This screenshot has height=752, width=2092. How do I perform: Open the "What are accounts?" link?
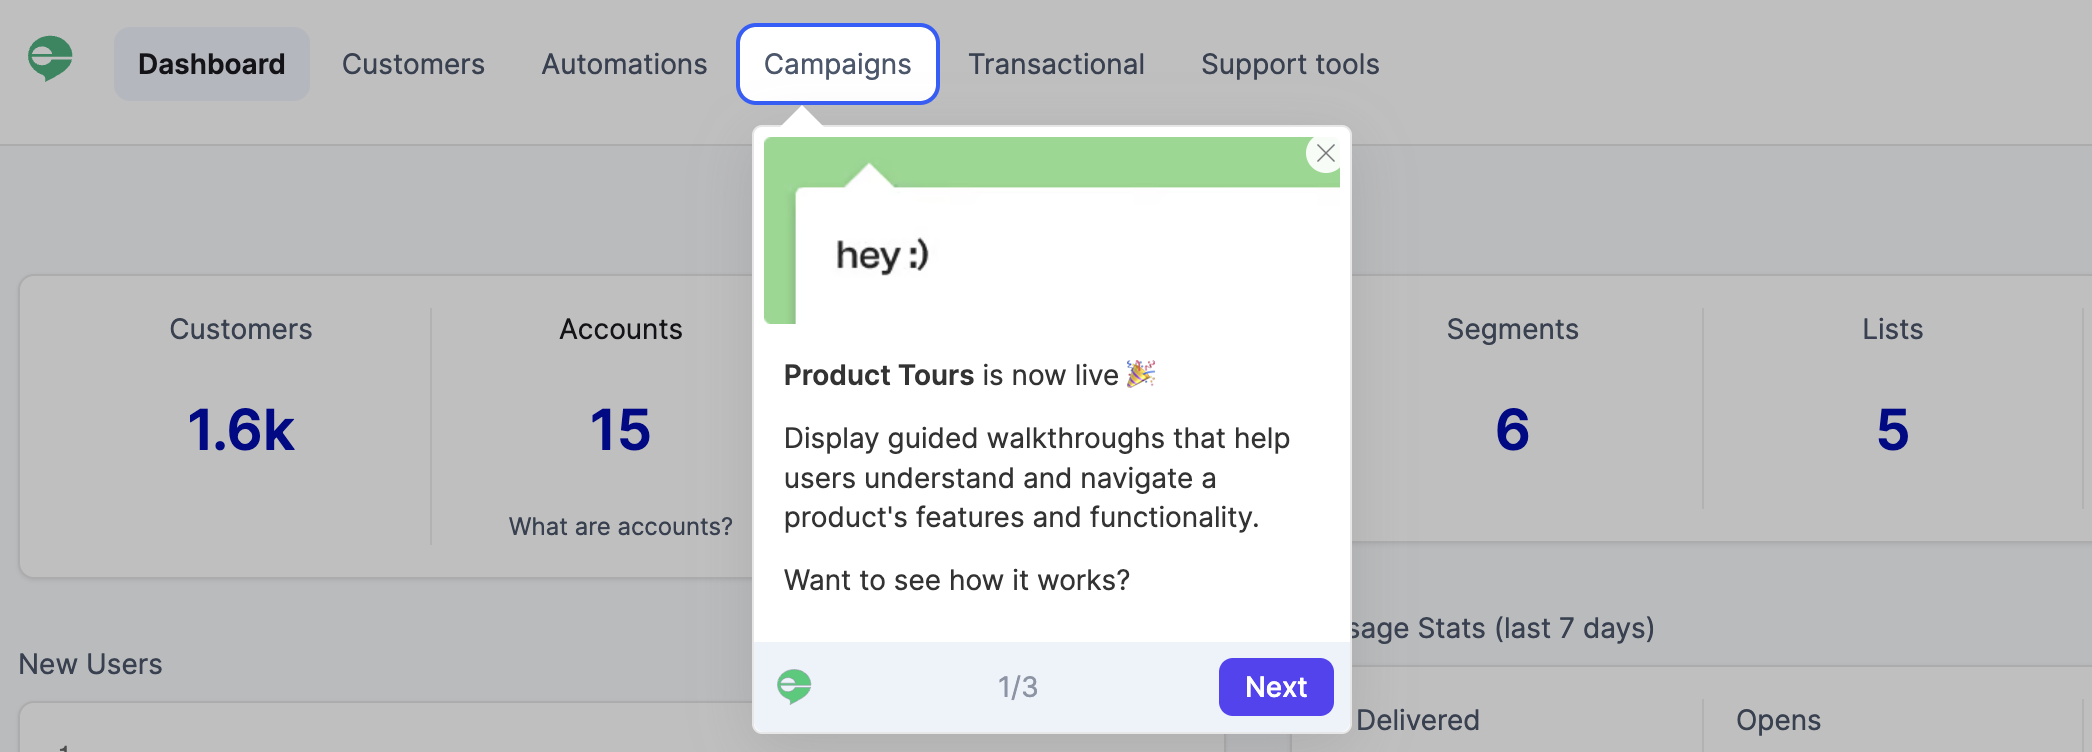[x=620, y=525]
